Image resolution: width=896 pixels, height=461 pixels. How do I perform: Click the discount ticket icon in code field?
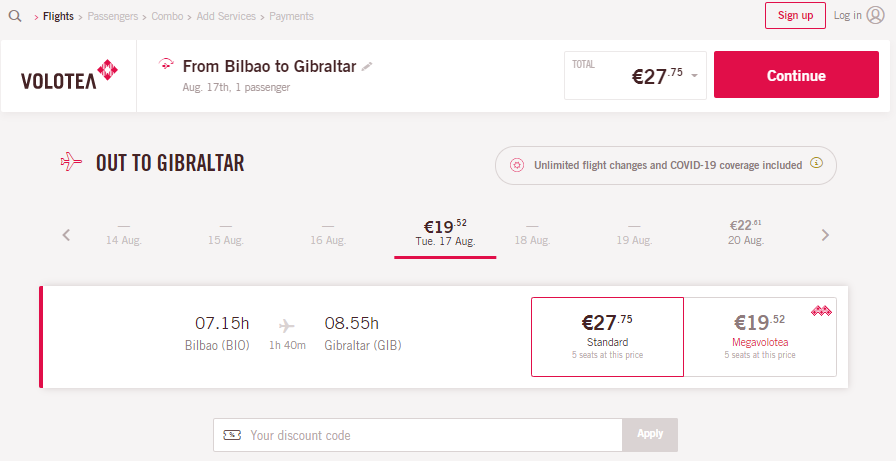pyautogui.click(x=231, y=435)
